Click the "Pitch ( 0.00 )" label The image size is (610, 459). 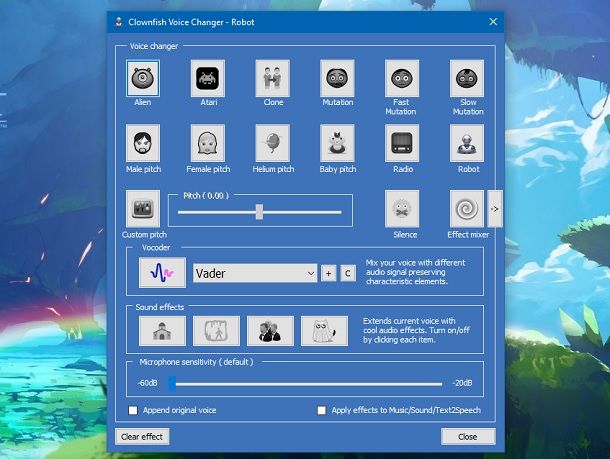(x=206, y=196)
